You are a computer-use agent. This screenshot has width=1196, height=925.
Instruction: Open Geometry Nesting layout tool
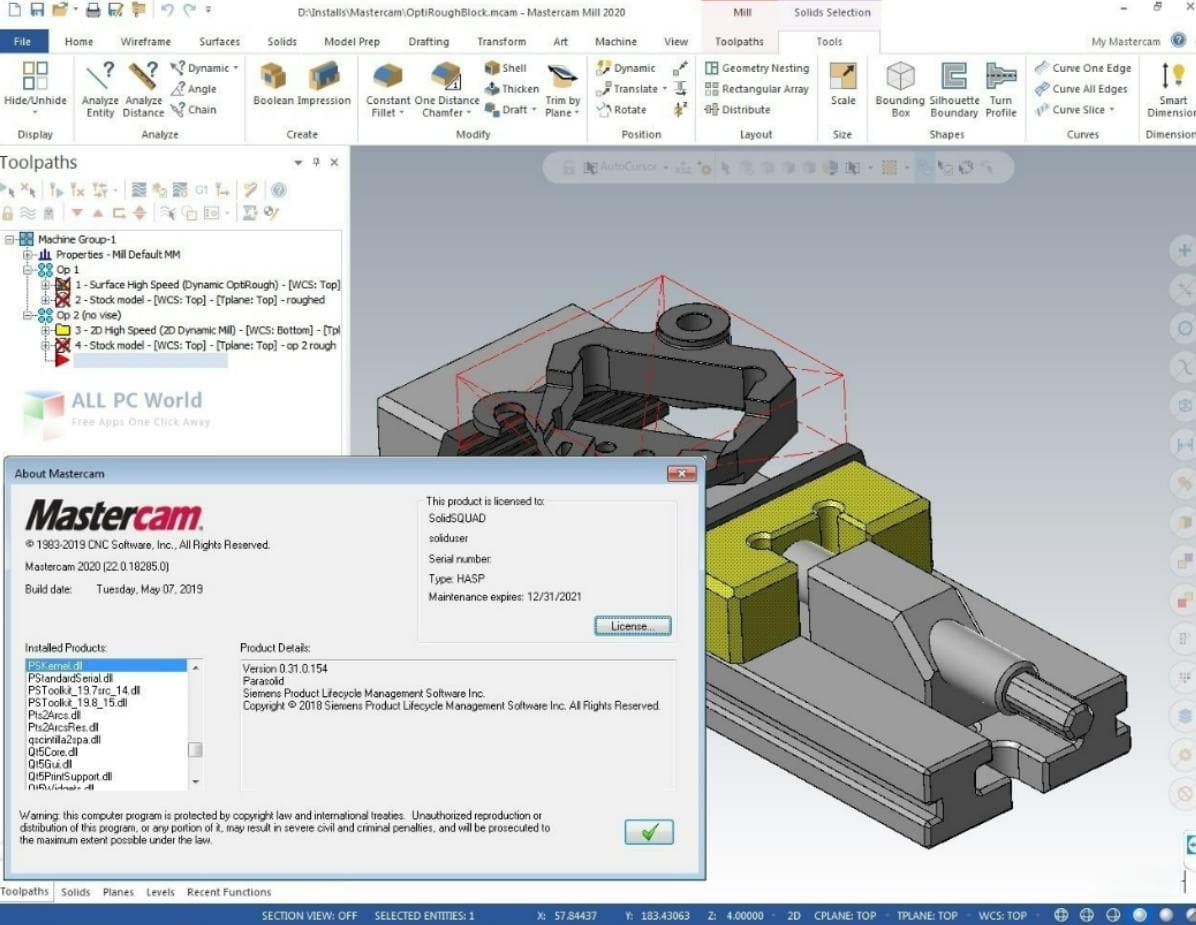pos(757,68)
